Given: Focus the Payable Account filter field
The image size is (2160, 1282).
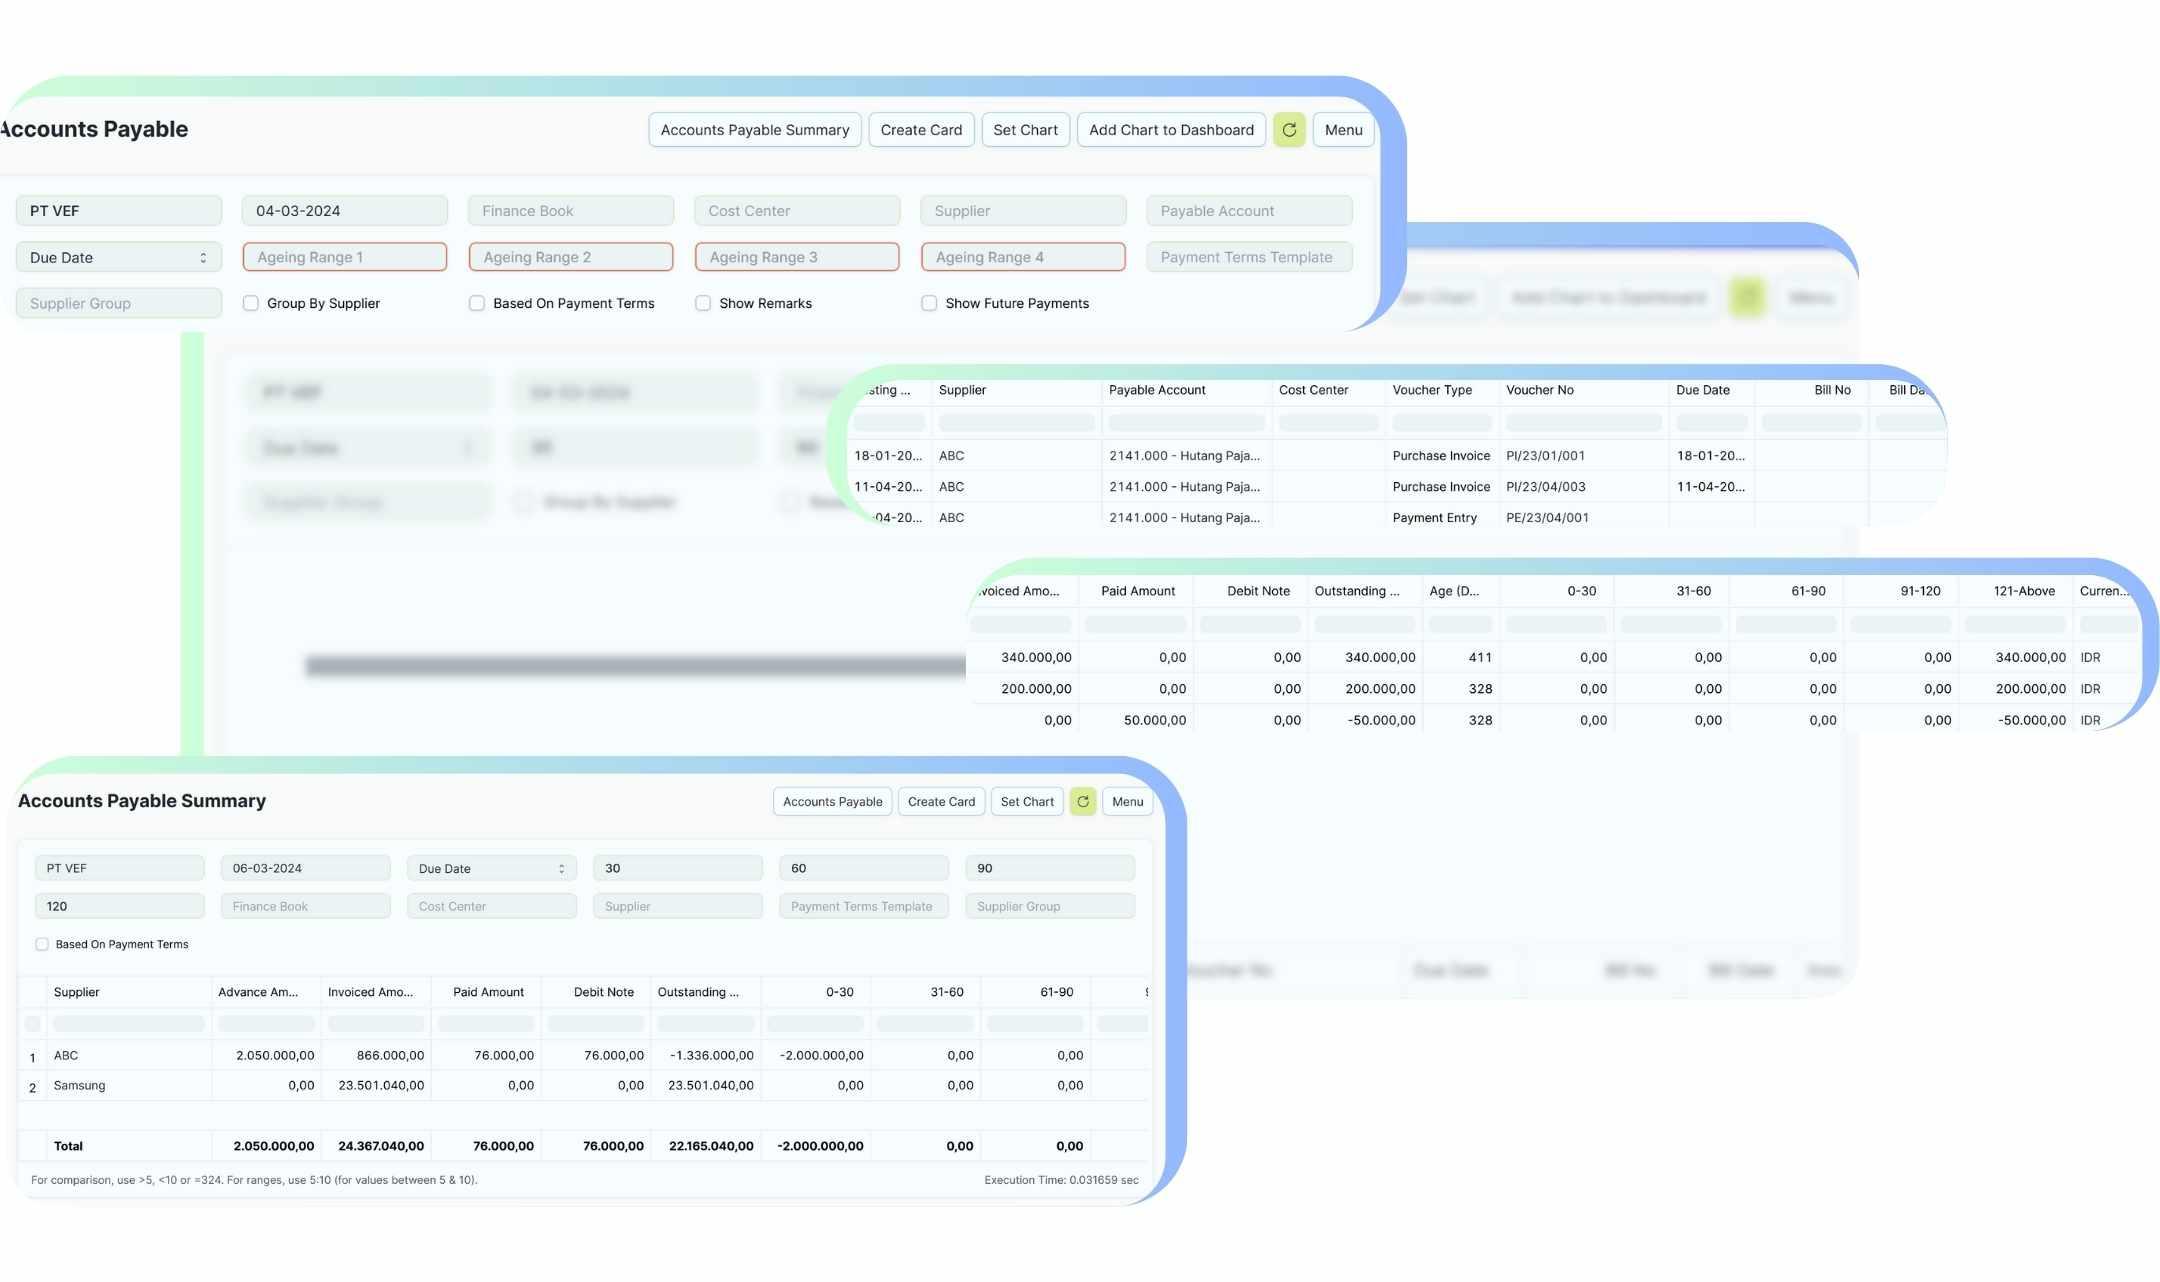Looking at the screenshot, I should 1248,211.
